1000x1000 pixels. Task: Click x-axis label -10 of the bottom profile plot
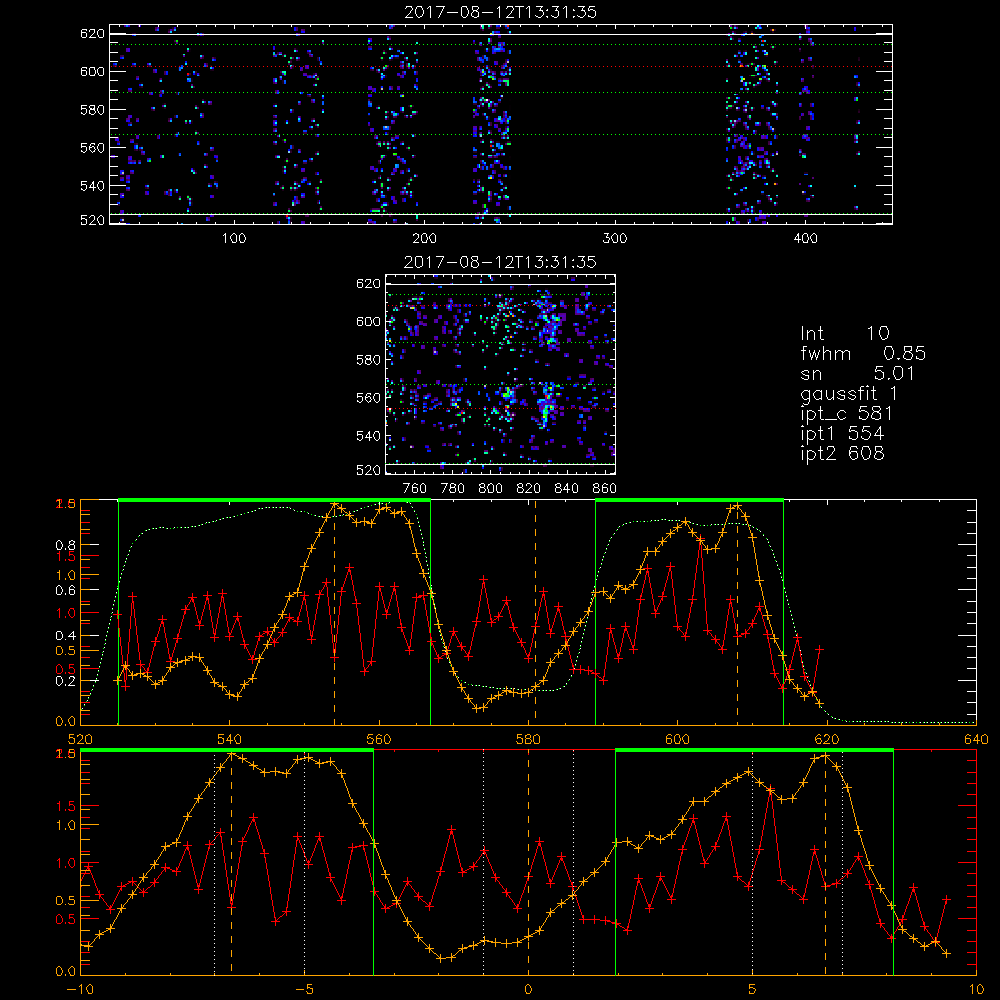coord(80,990)
